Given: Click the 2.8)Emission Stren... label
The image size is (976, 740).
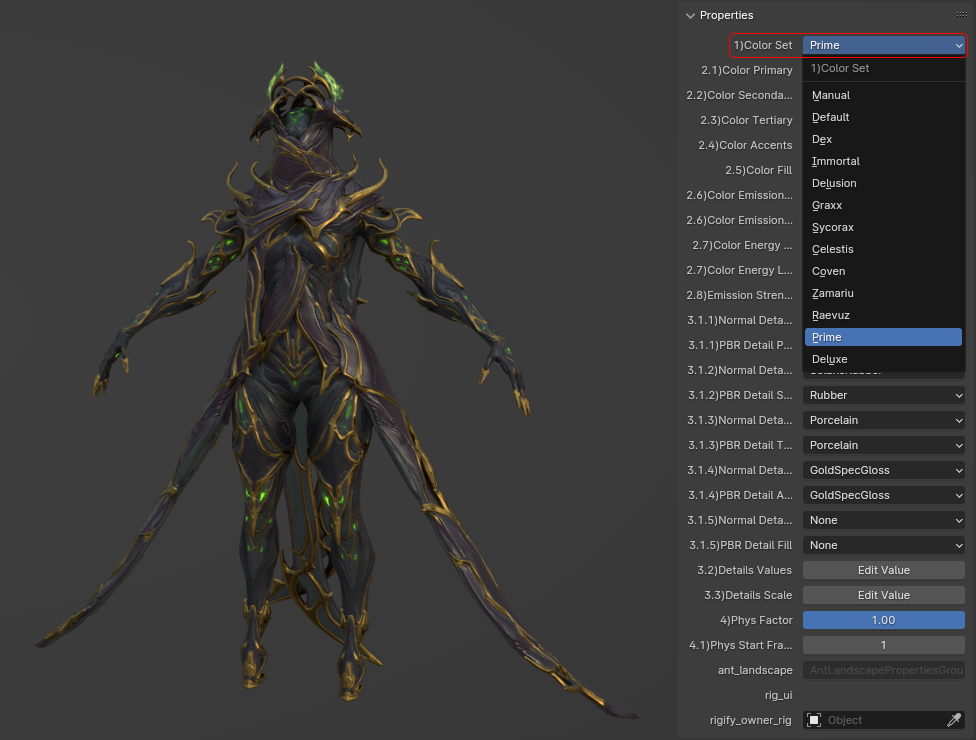Looking at the screenshot, I should [739, 295].
